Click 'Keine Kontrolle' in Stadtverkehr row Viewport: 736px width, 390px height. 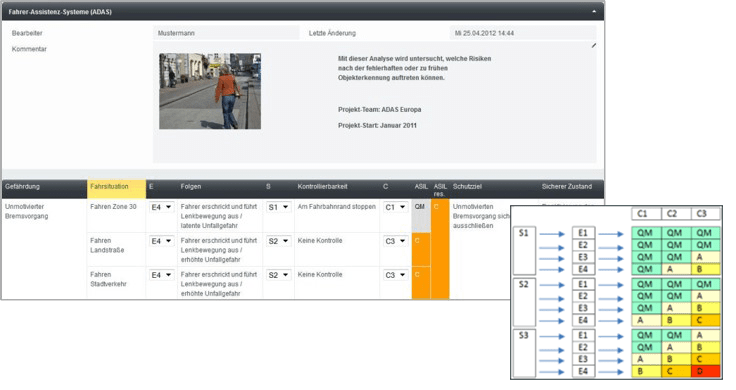click(320, 275)
